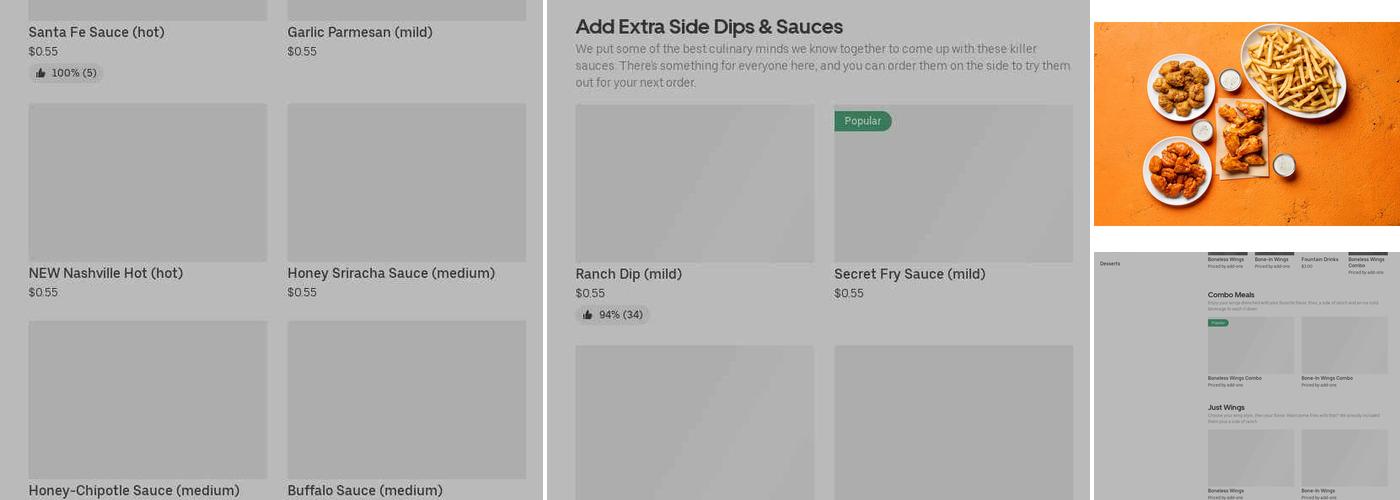Choose Boneless Wings image under Just Wings
This screenshot has height=500, width=1400.
1250,458
